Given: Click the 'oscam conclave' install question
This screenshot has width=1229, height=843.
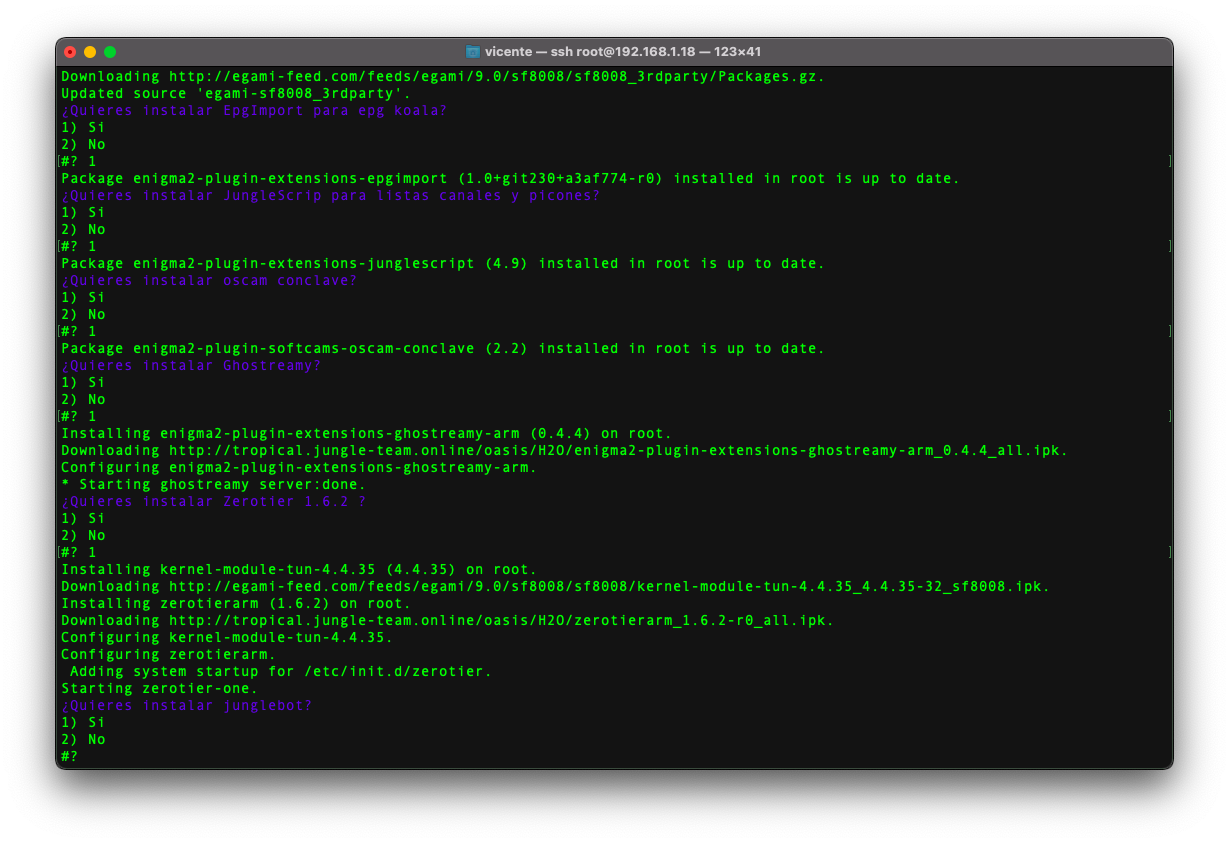Looking at the screenshot, I should (x=209, y=281).
